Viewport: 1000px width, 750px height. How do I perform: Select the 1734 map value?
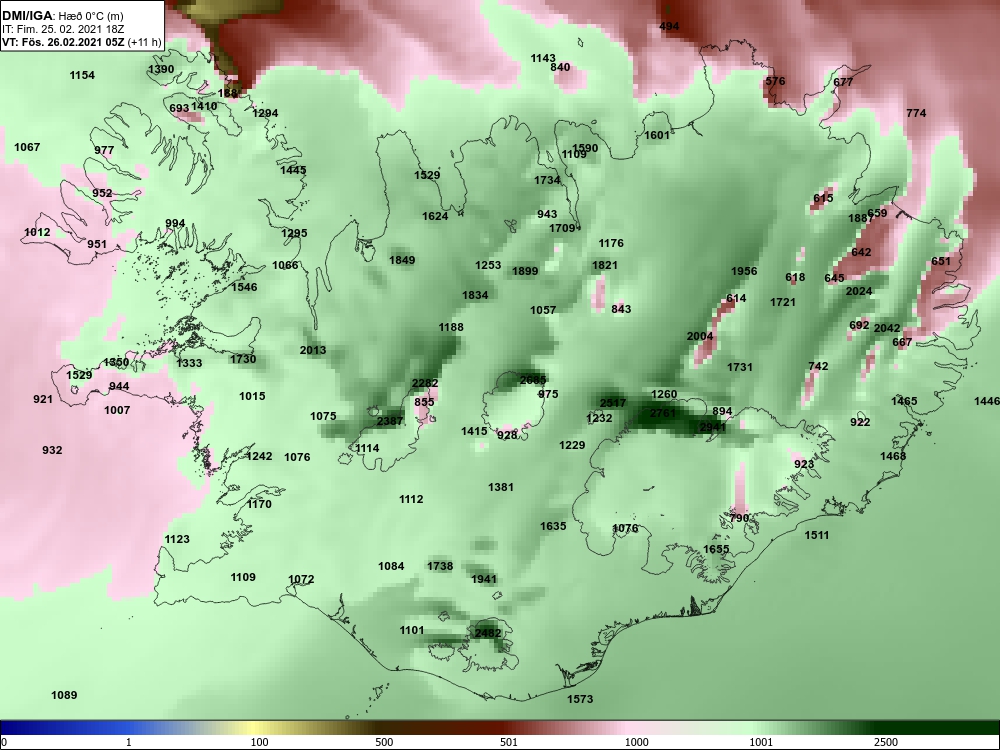(547, 180)
